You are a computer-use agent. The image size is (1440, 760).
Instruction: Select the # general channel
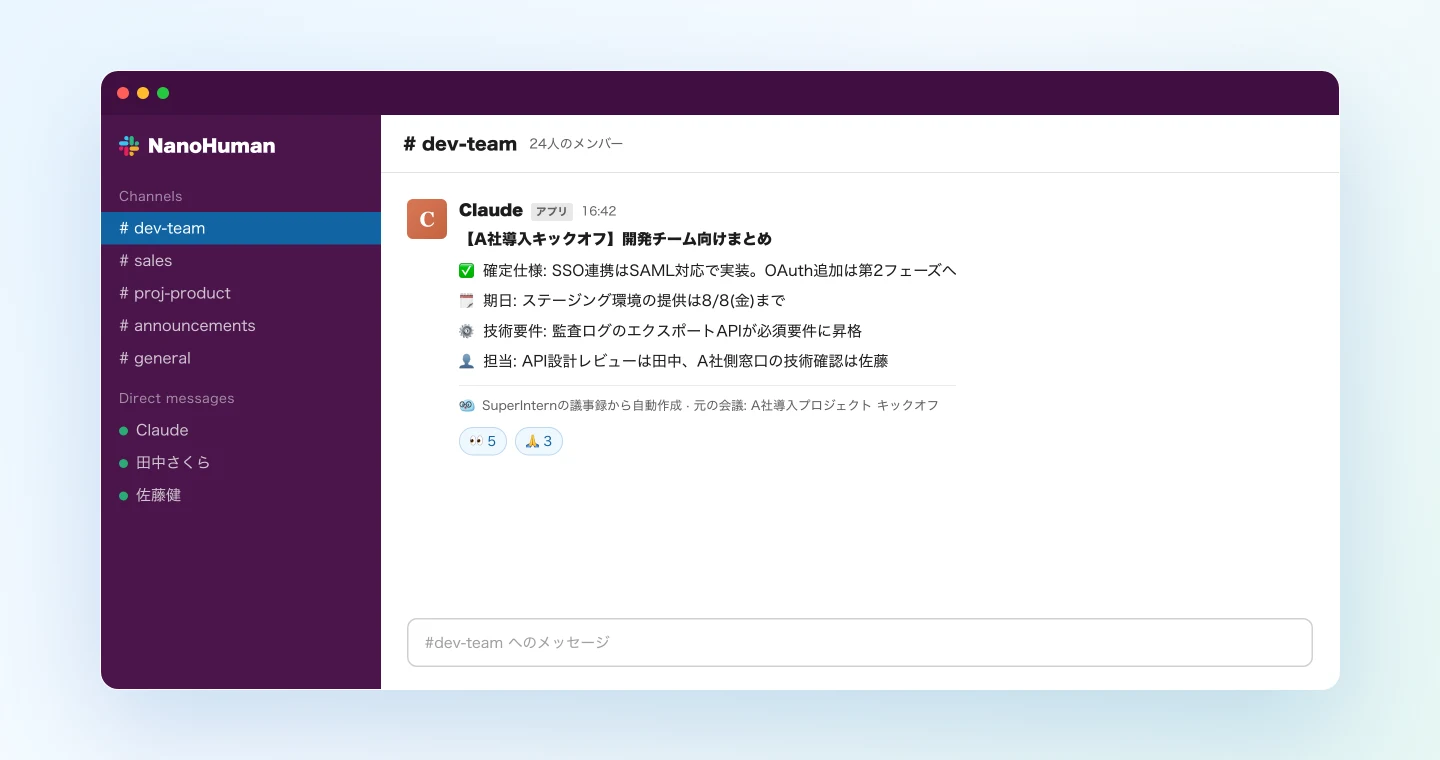[x=241, y=358]
